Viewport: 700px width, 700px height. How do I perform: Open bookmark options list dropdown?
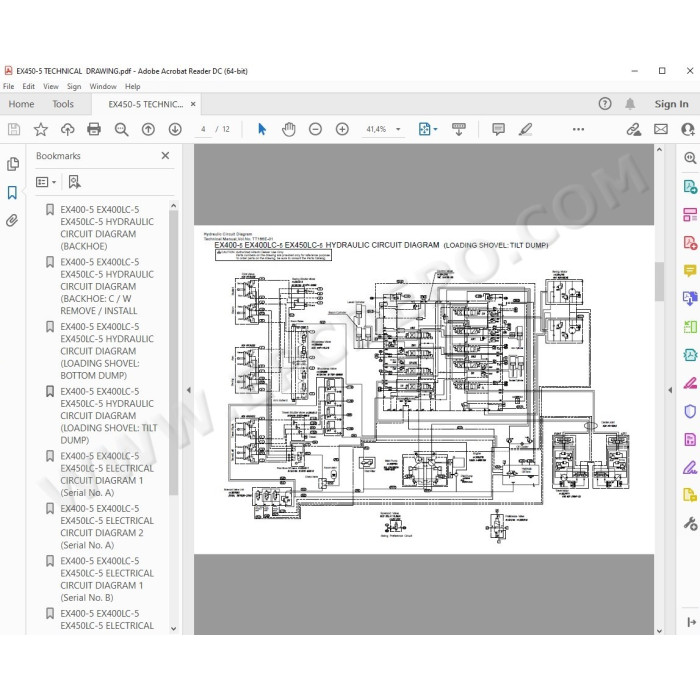point(46,182)
